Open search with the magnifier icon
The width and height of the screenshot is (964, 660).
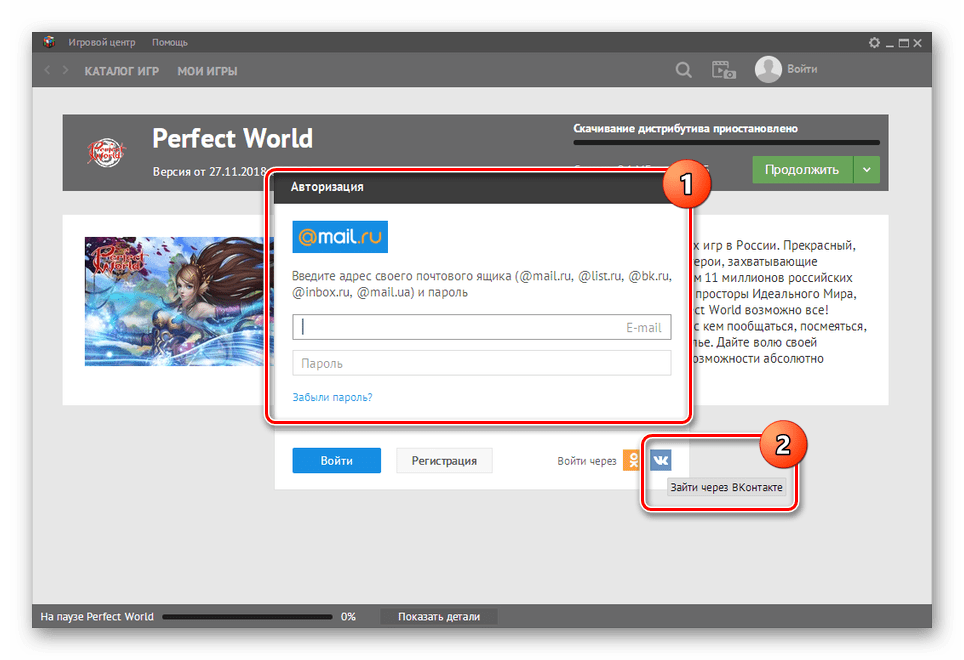pos(683,70)
